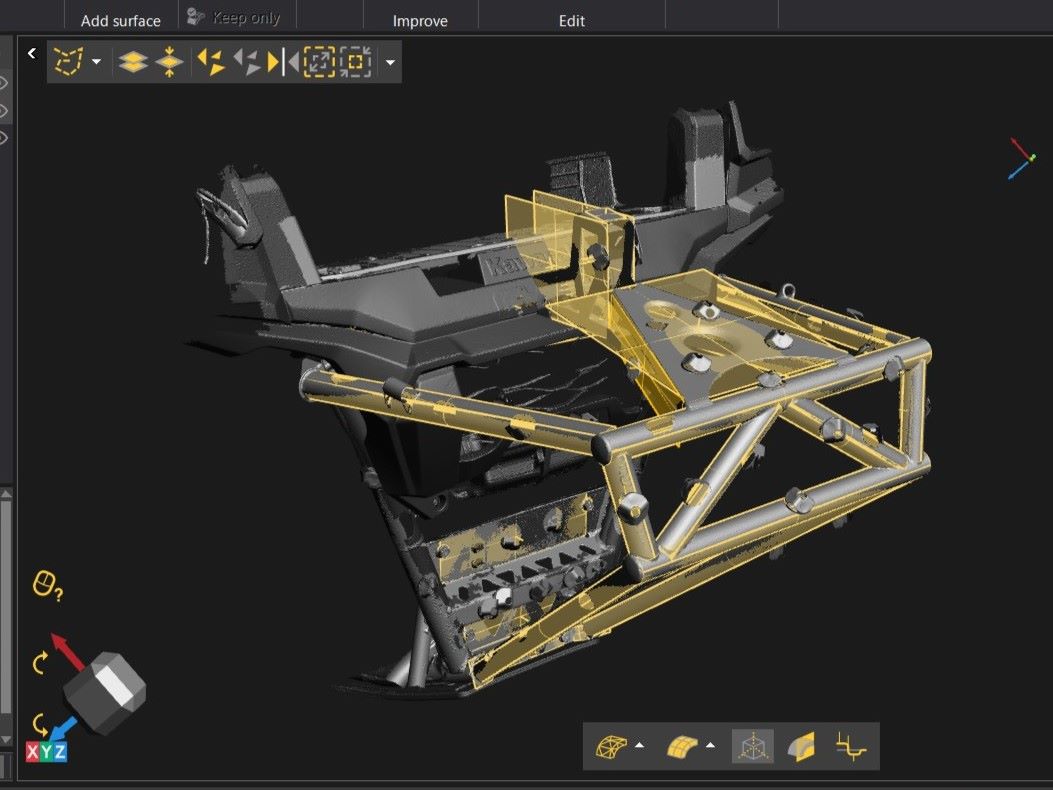Click the expand selection dashed-box icon
The image size is (1053, 790).
[x=319, y=62]
